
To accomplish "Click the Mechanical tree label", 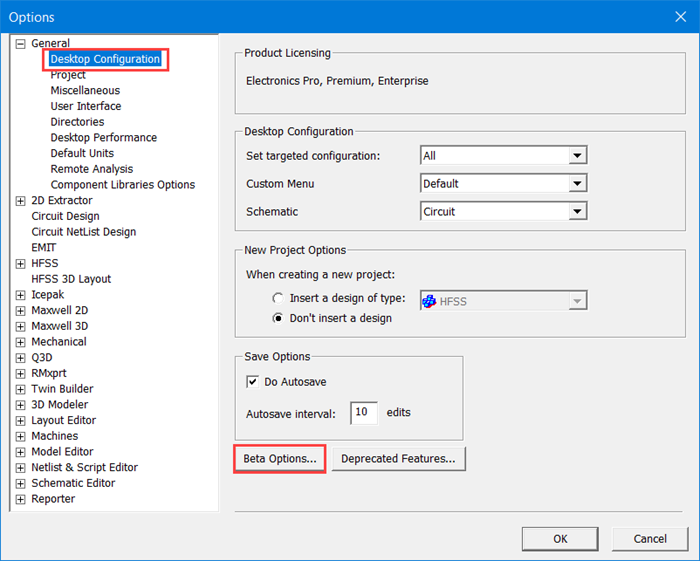I will (59, 342).
